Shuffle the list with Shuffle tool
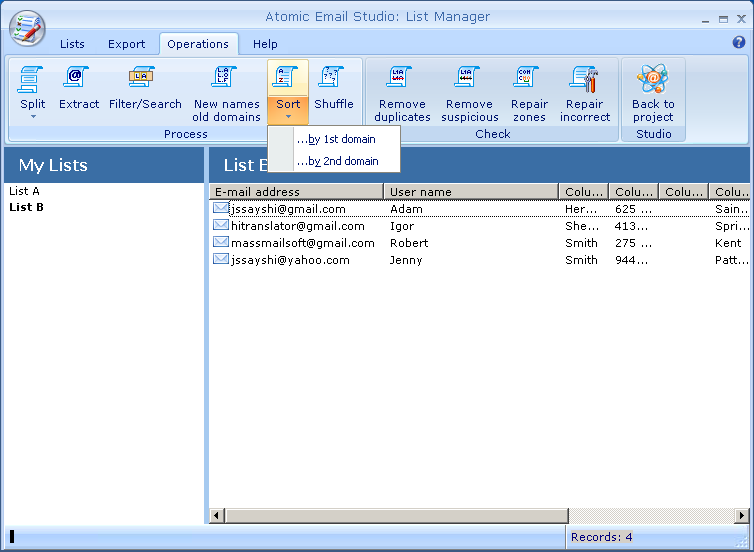Screen dimensions: 754x552 pos(334,89)
